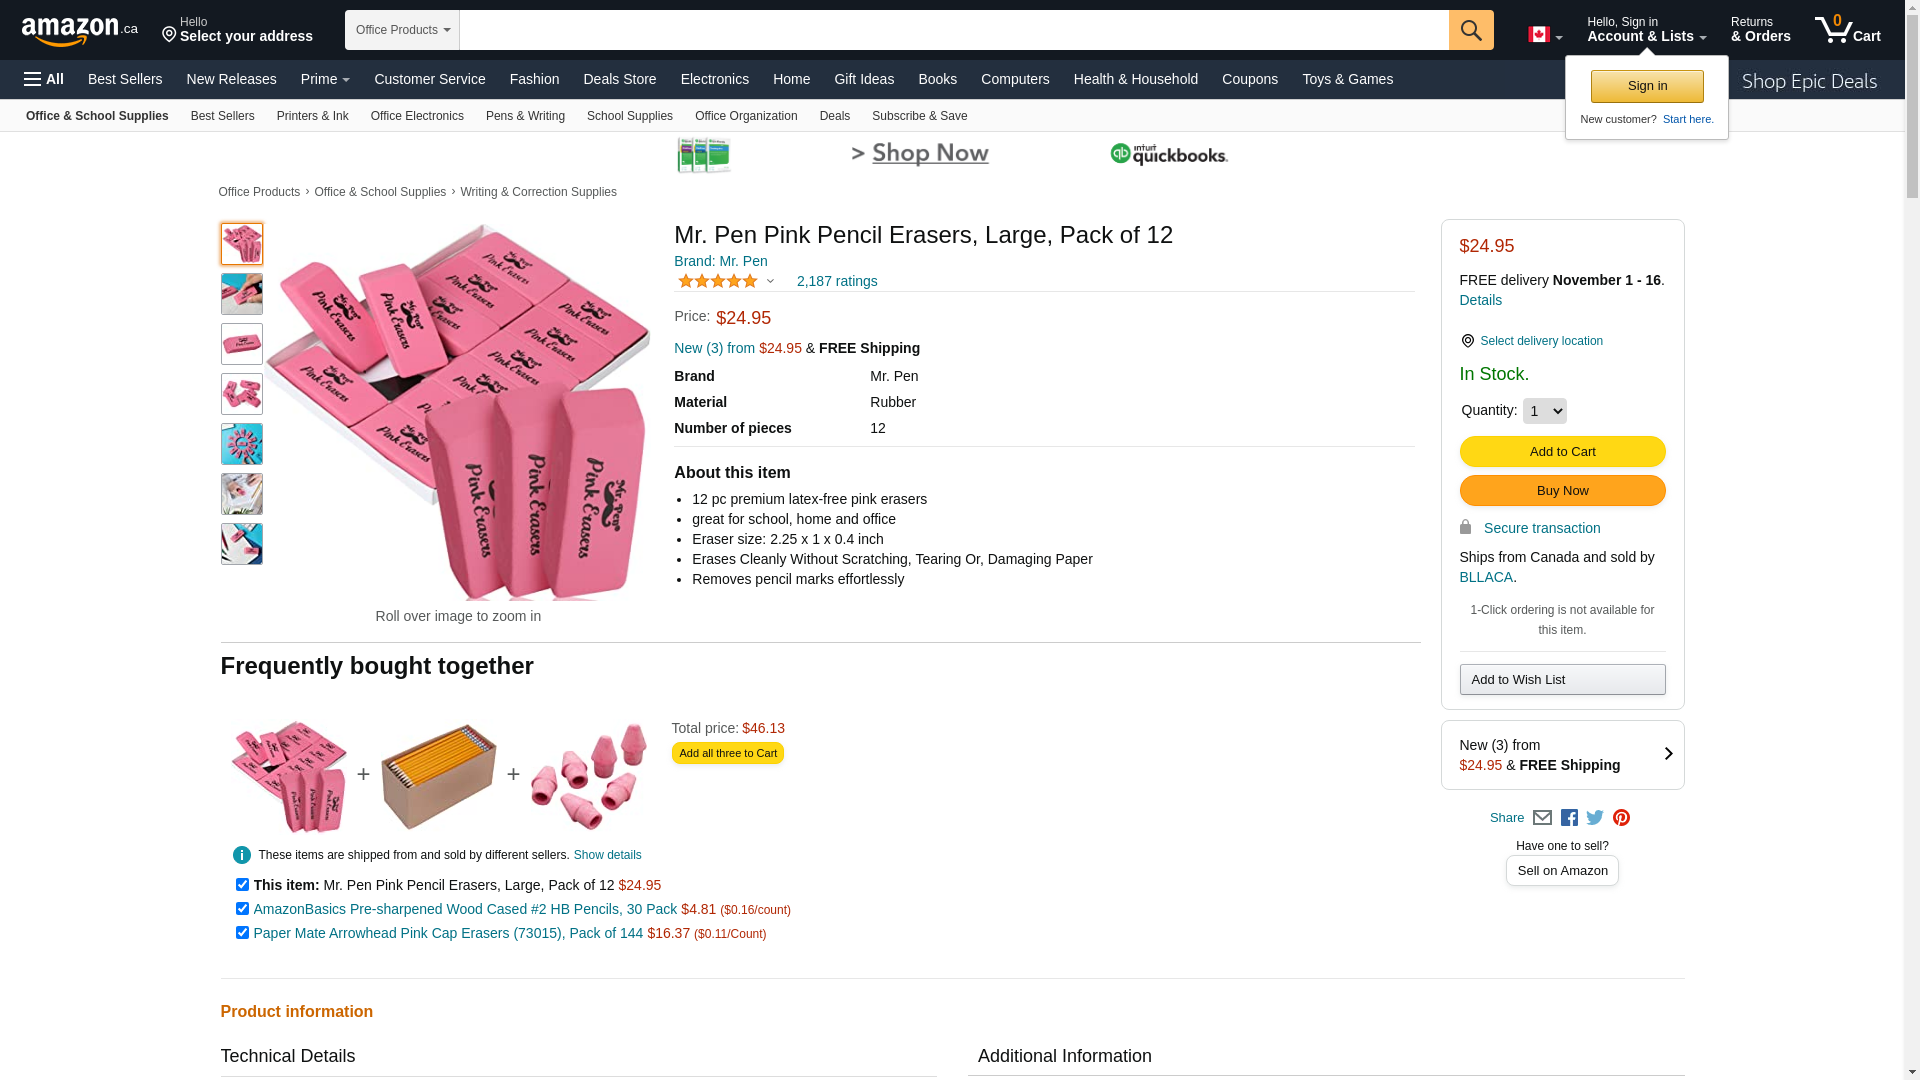
Task: Open the shopping cart icon
Action: [1847, 29]
